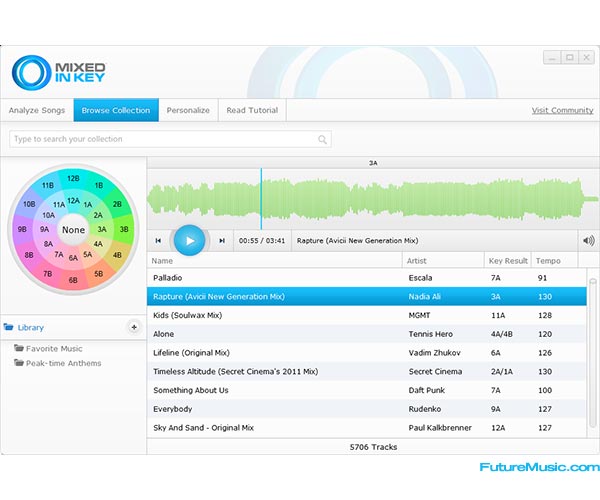Select key 12B on Camelot wheel

tap(73, 178)
